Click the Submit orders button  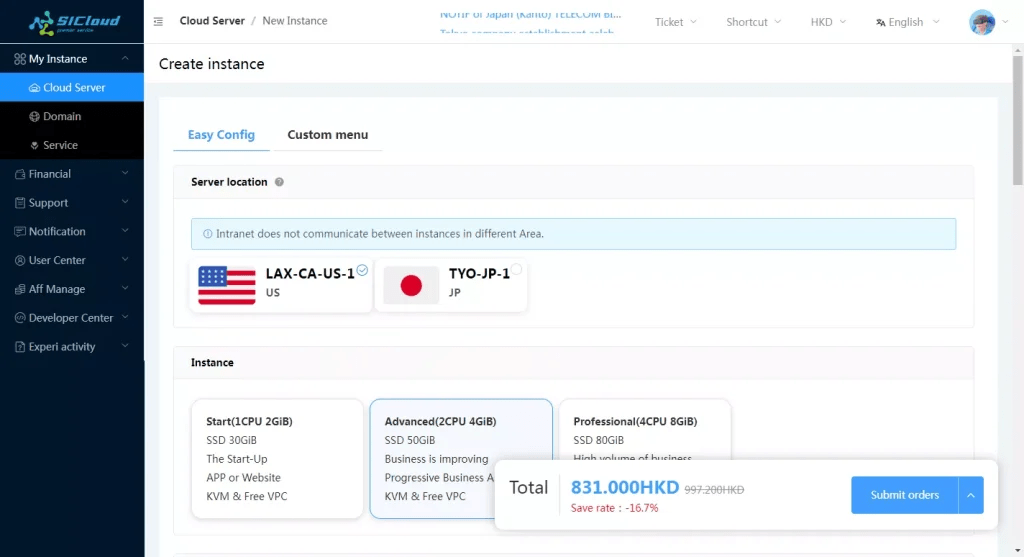point(904,495)
